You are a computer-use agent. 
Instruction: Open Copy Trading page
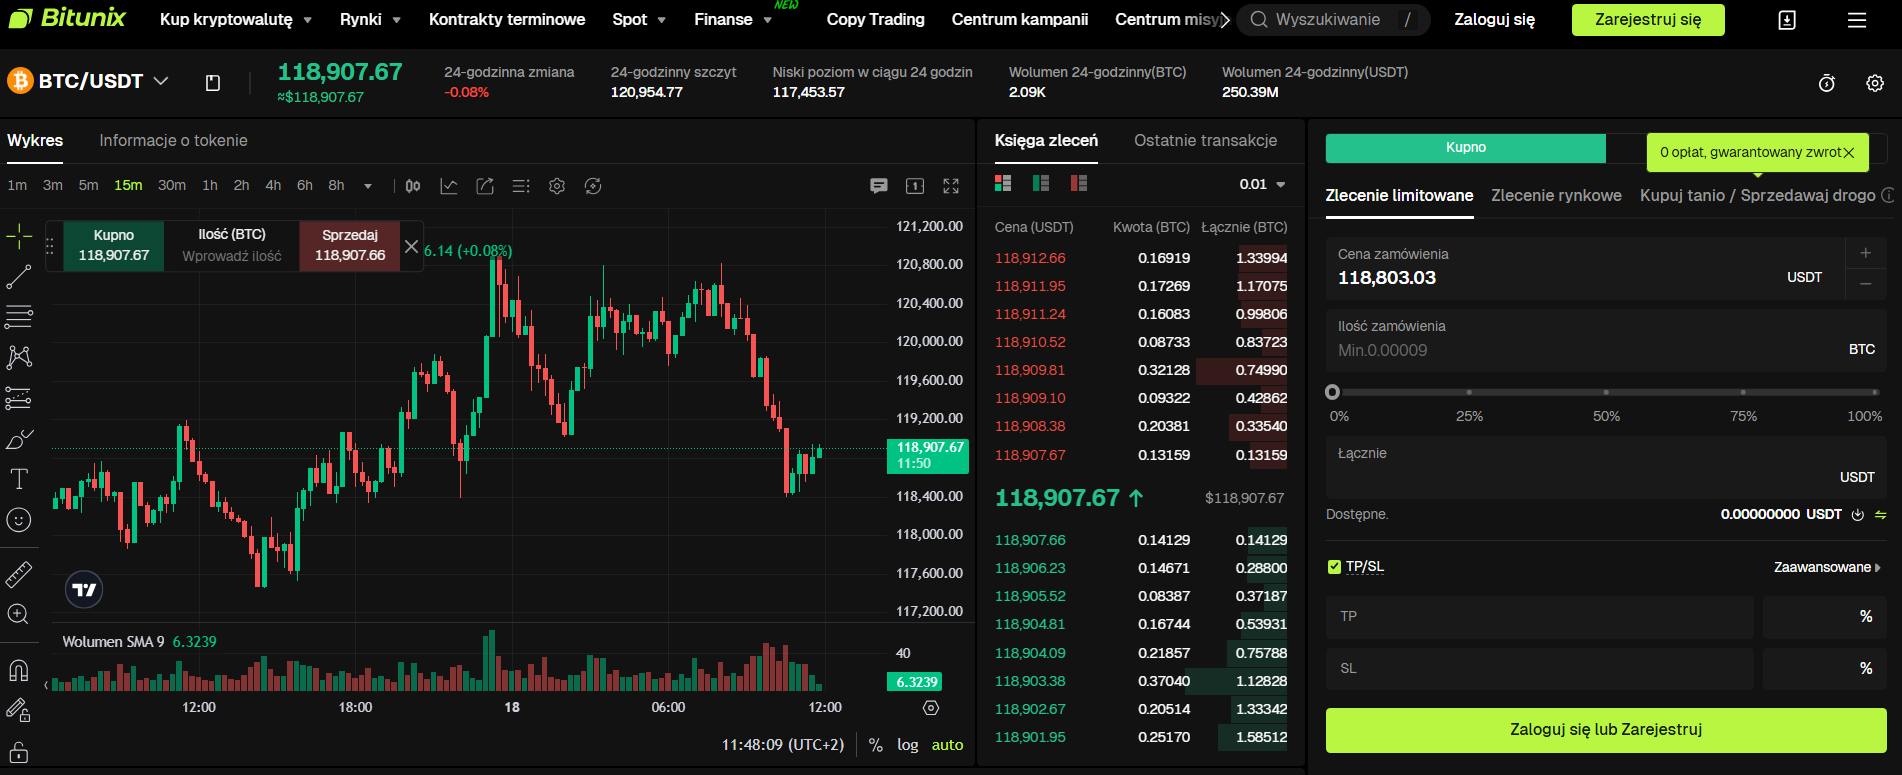(x=875, y=20)
